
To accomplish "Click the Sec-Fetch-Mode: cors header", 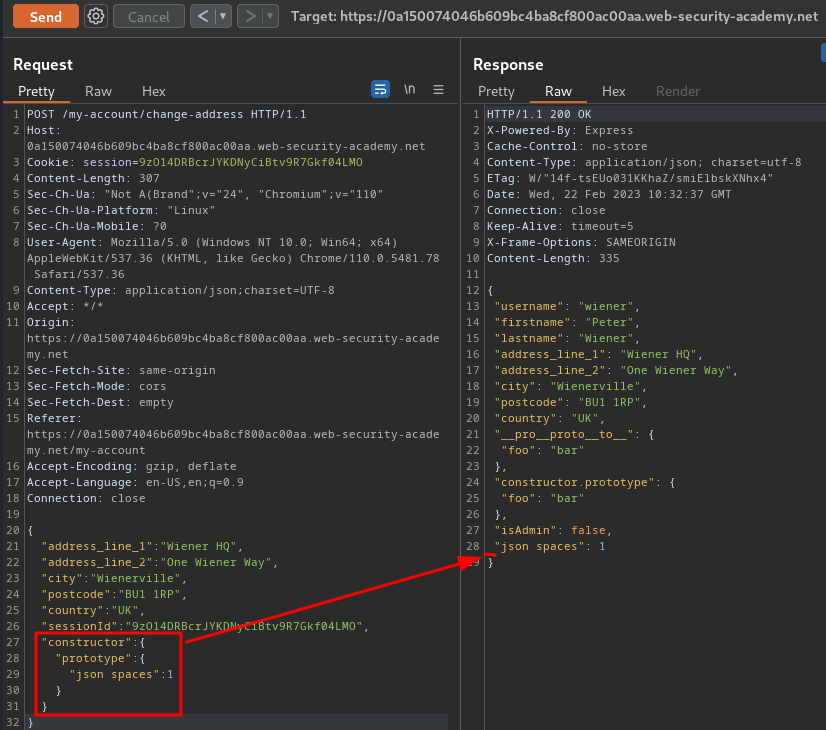I will click(96, 386).
